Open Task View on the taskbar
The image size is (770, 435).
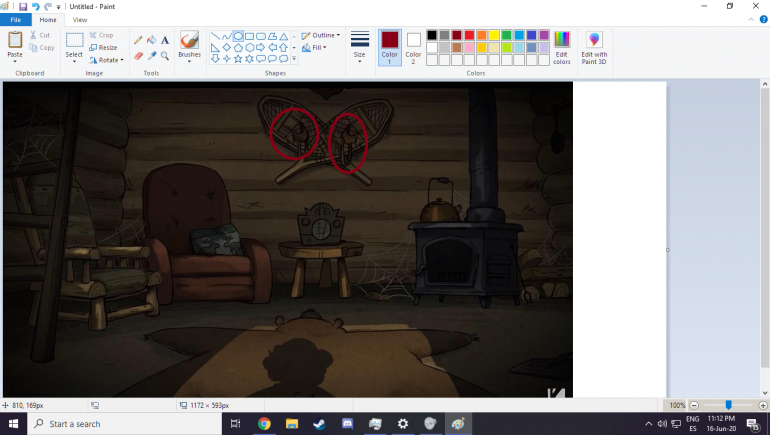(236, 424)
